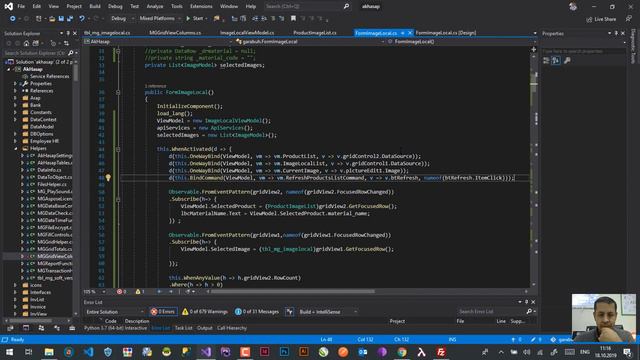The height and width of the screenshot is (360, 640).
Task: Open the Debug configuration dropdown
Action: 122,18
